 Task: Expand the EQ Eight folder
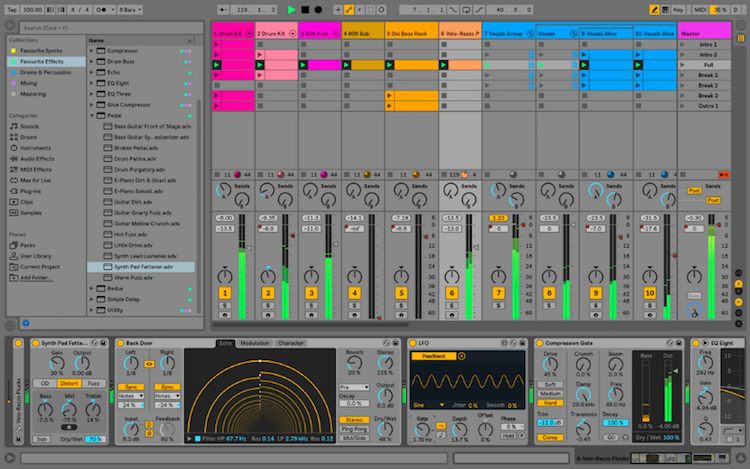[92, 83]
